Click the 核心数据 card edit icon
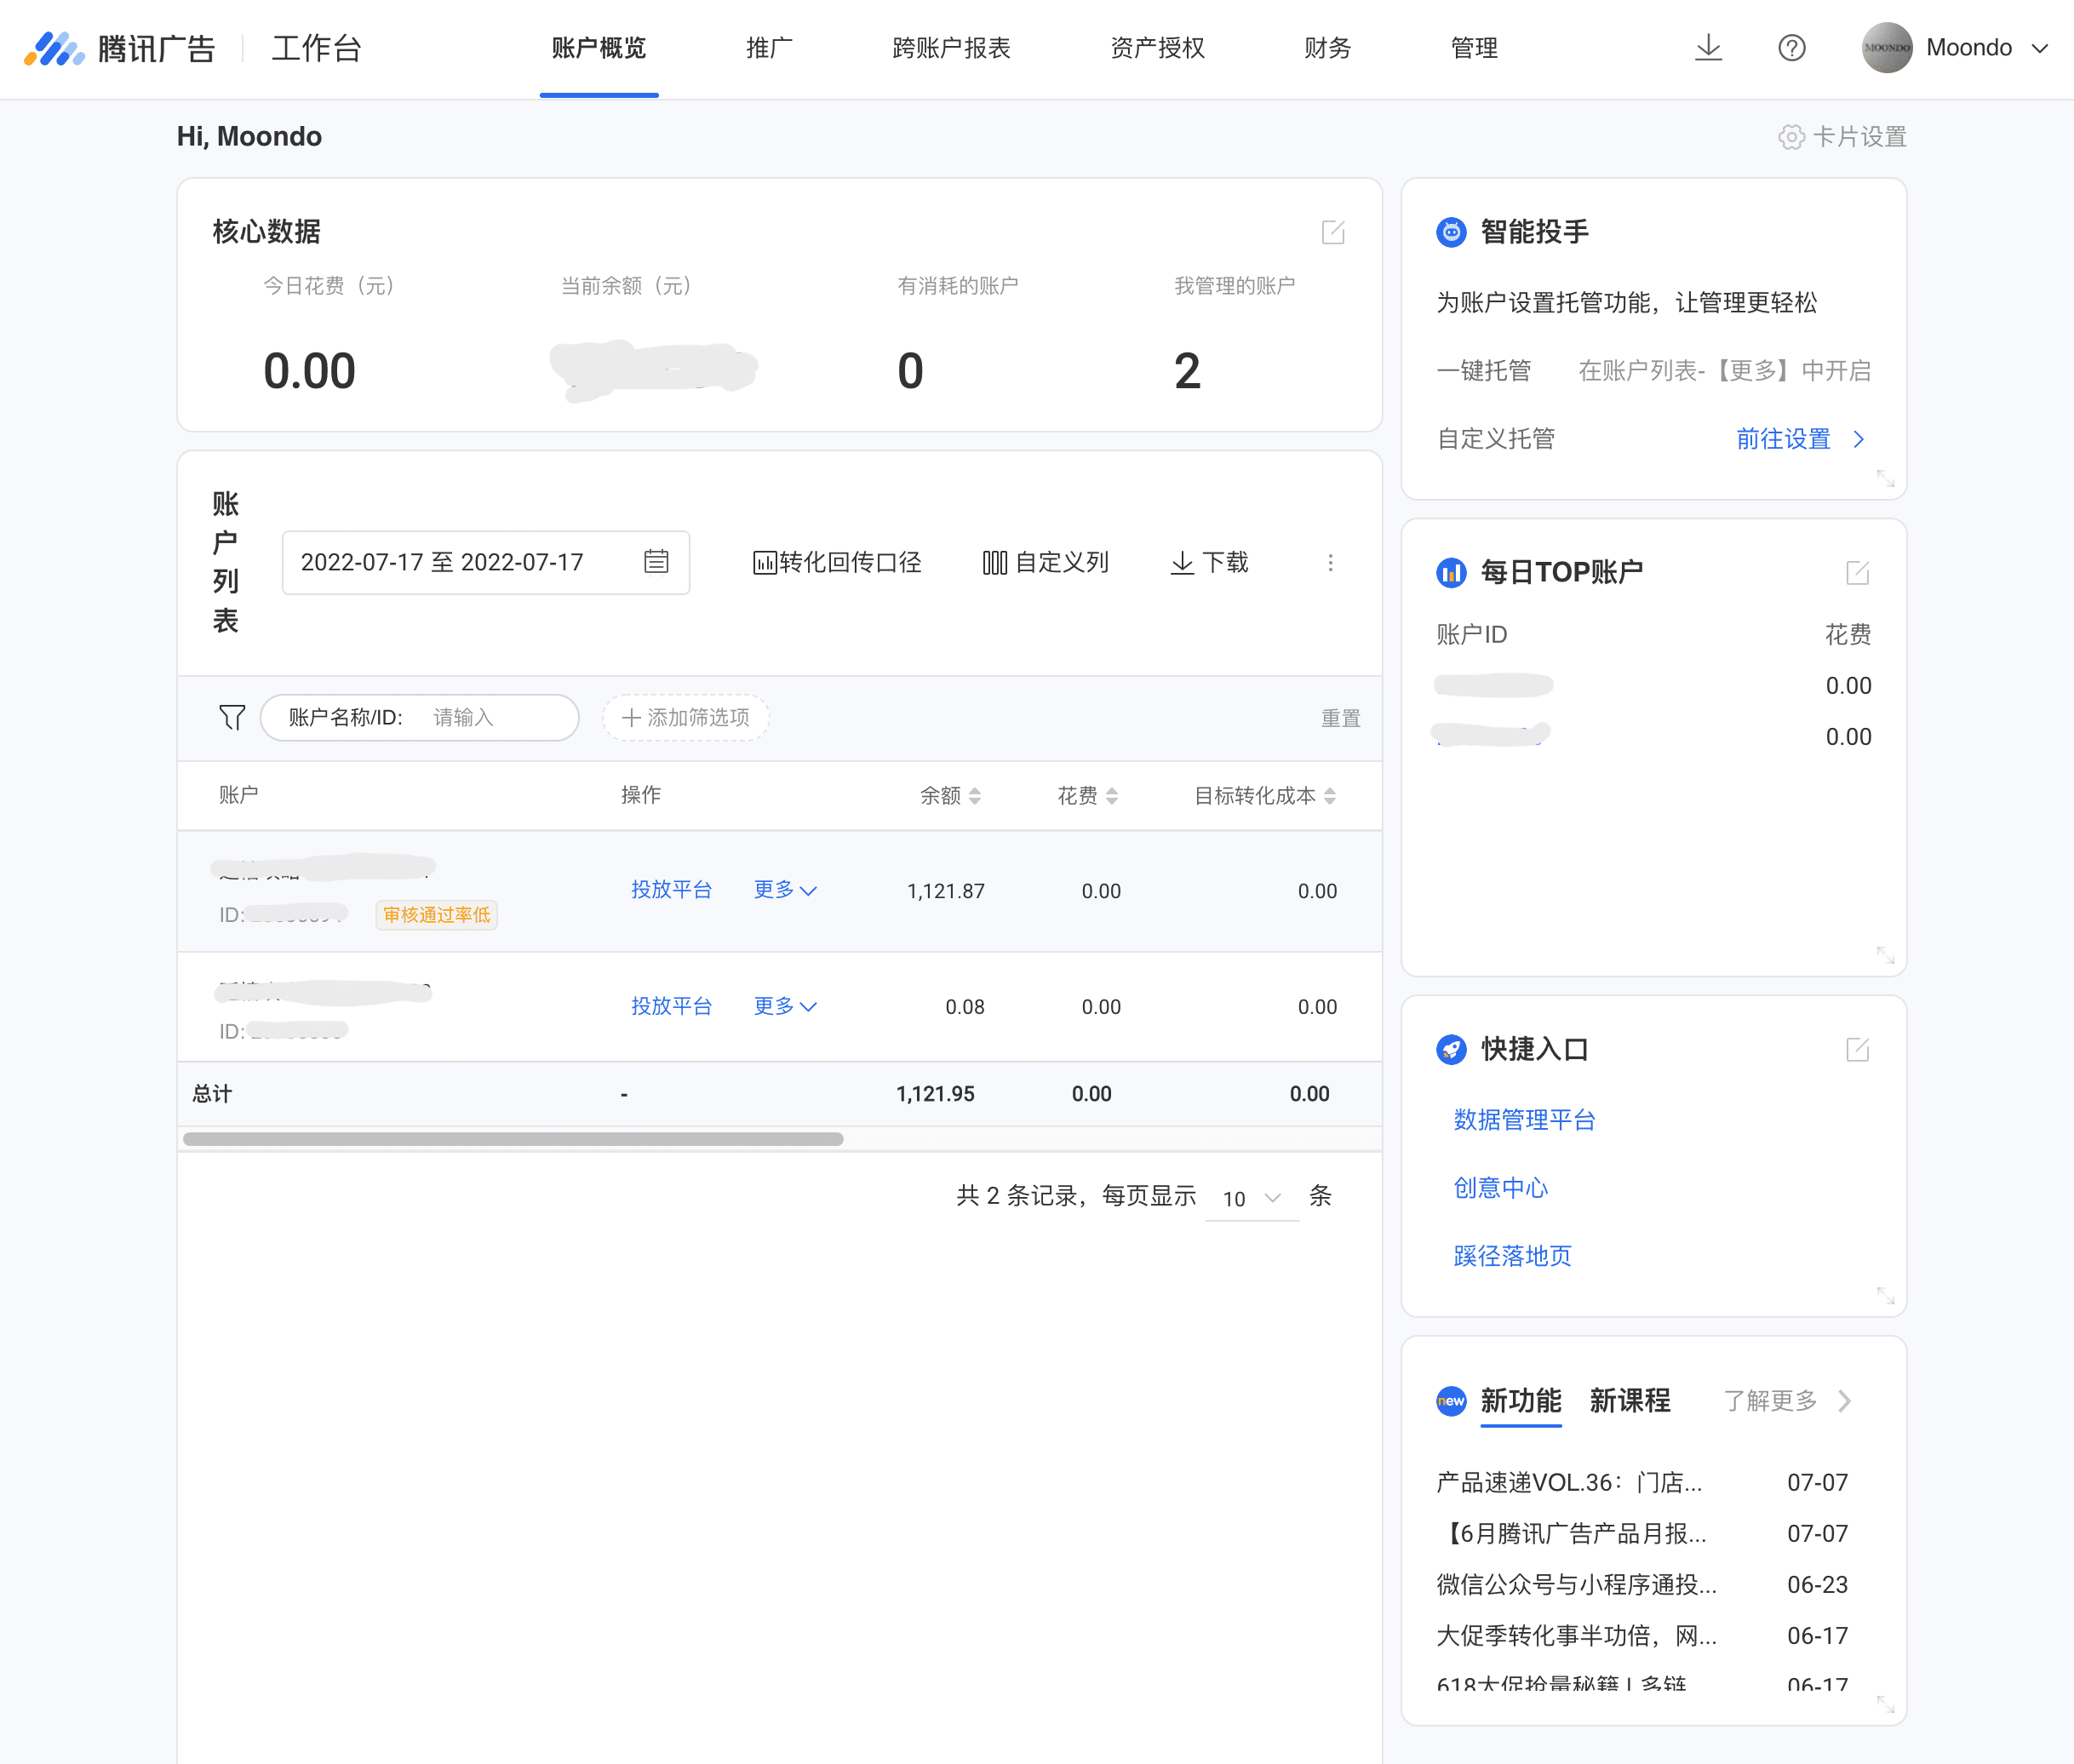2074x1764 pixels. 1332,232
